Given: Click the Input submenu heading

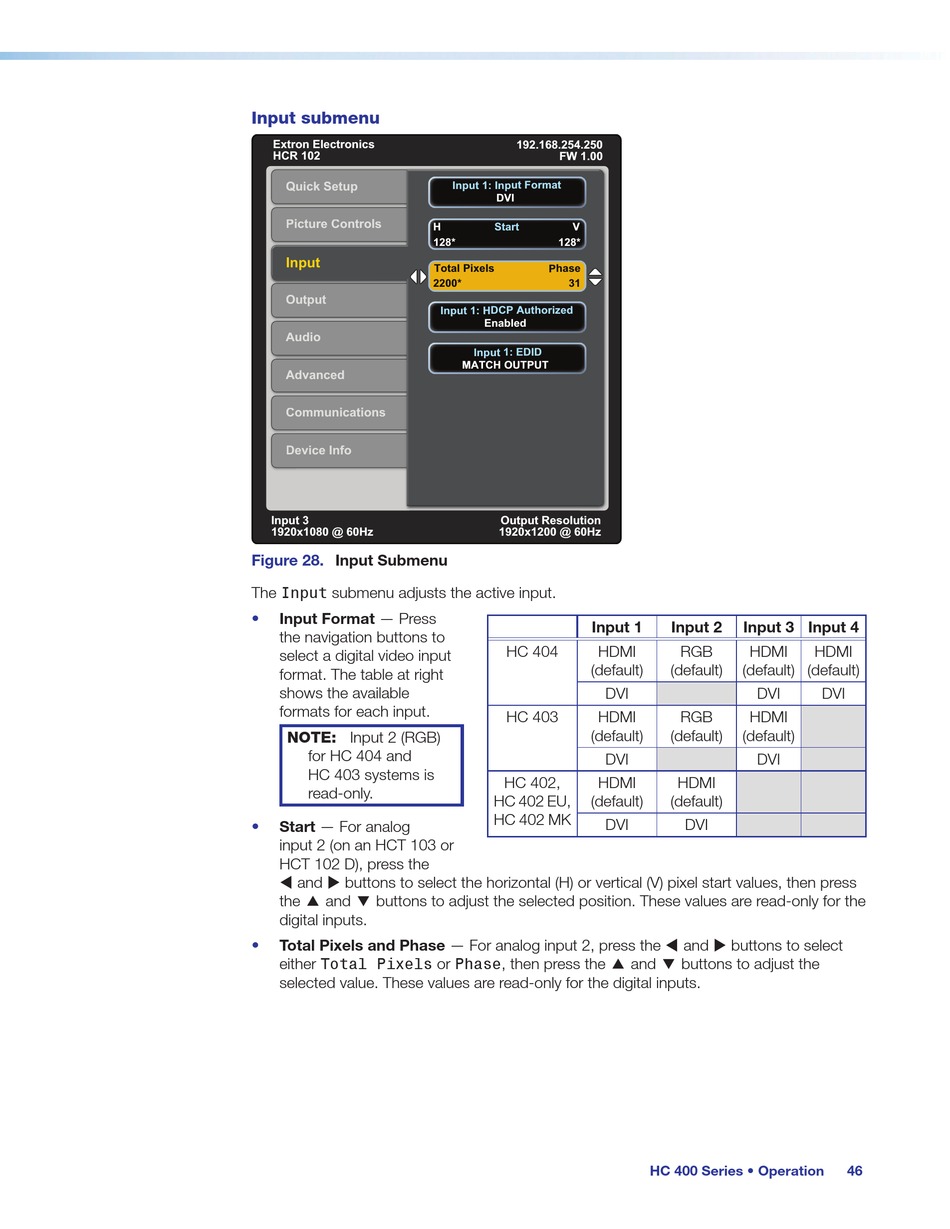Looking at the screenshot, I should pos(315,118).
